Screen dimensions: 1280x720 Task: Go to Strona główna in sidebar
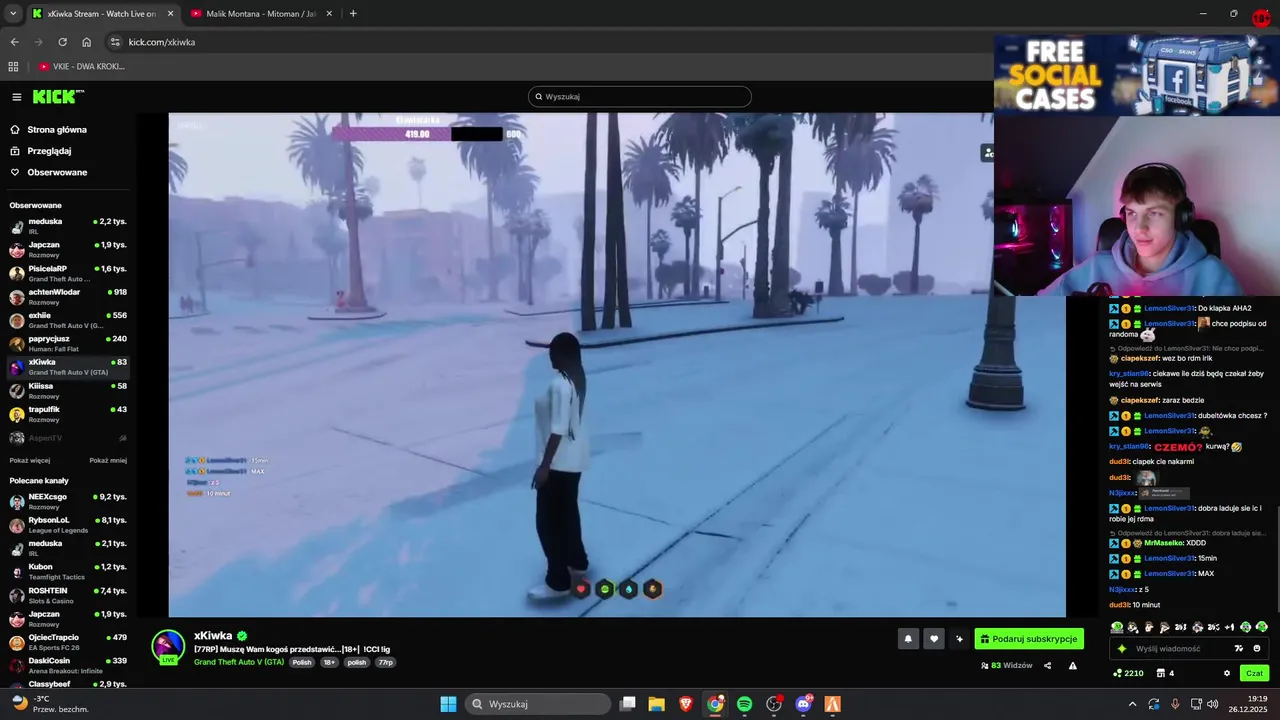pyautogui.click(x=48, y=130)
